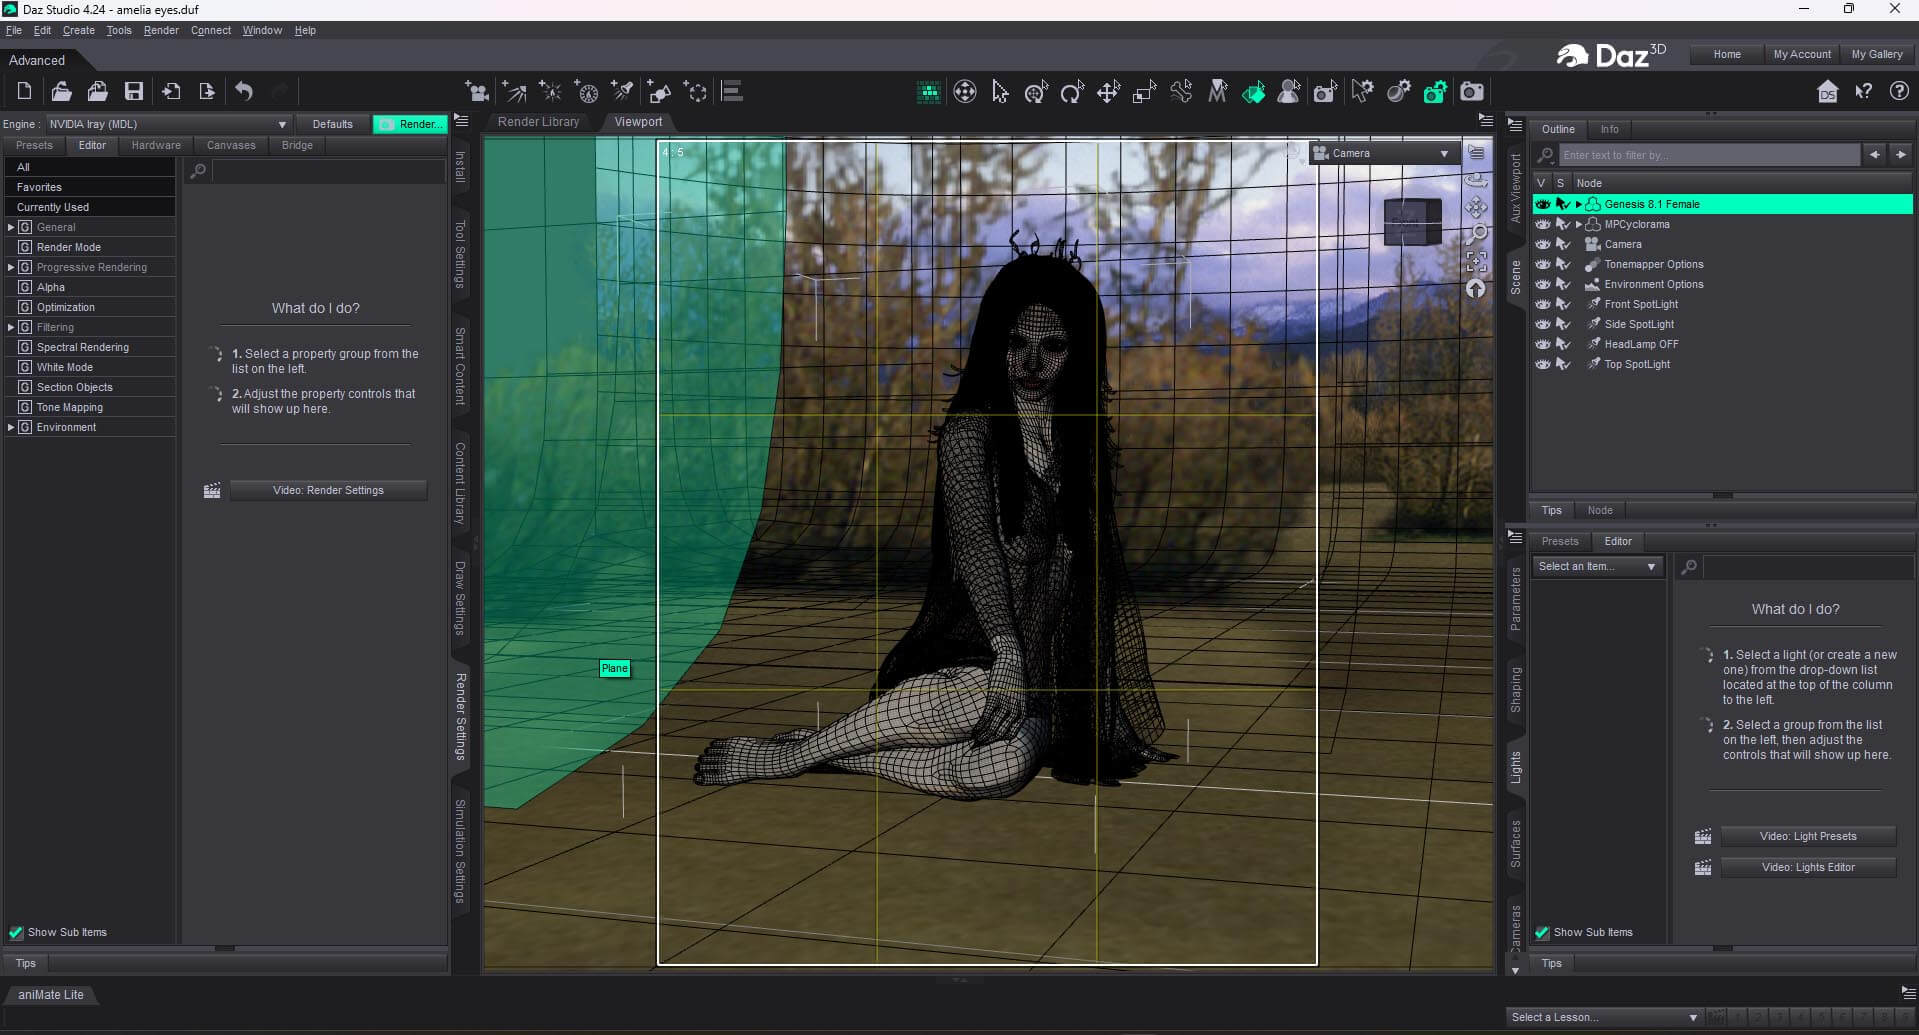The height and width of the screenshot is (1035, 1919).
Task: Expand the Genesis 8.1 Female tree node
Action: coord(1579,204)
